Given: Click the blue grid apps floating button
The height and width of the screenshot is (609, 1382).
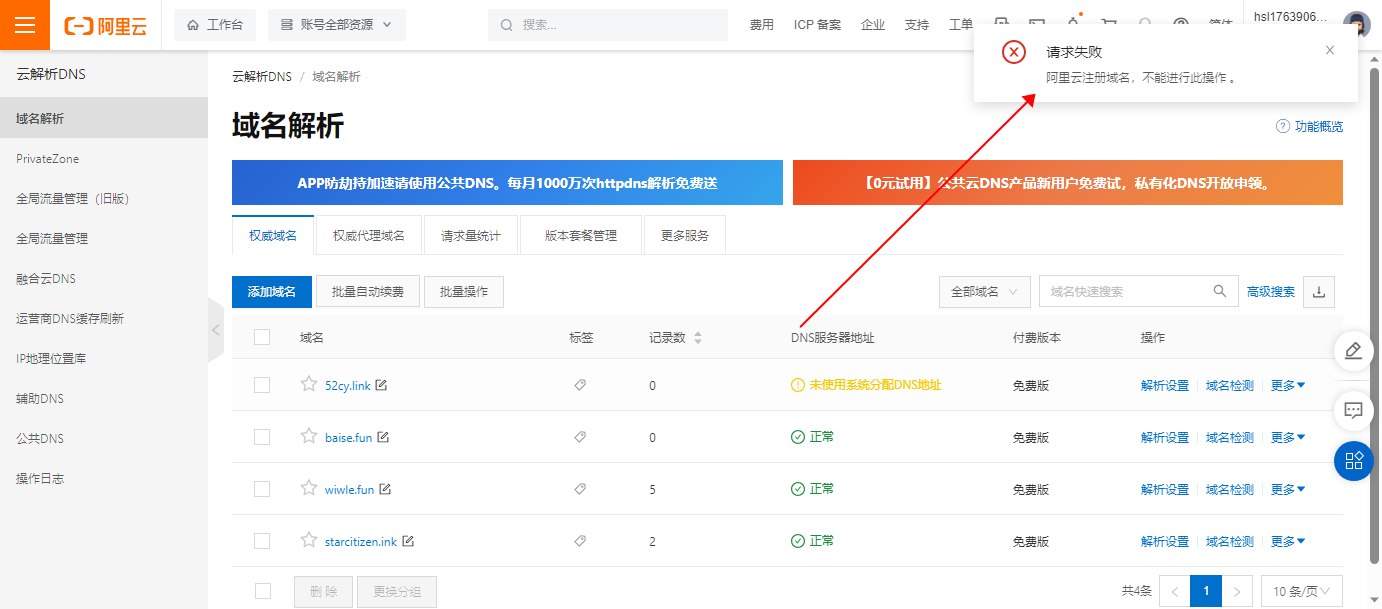Looking at the screenshot, I should 1354,460.
